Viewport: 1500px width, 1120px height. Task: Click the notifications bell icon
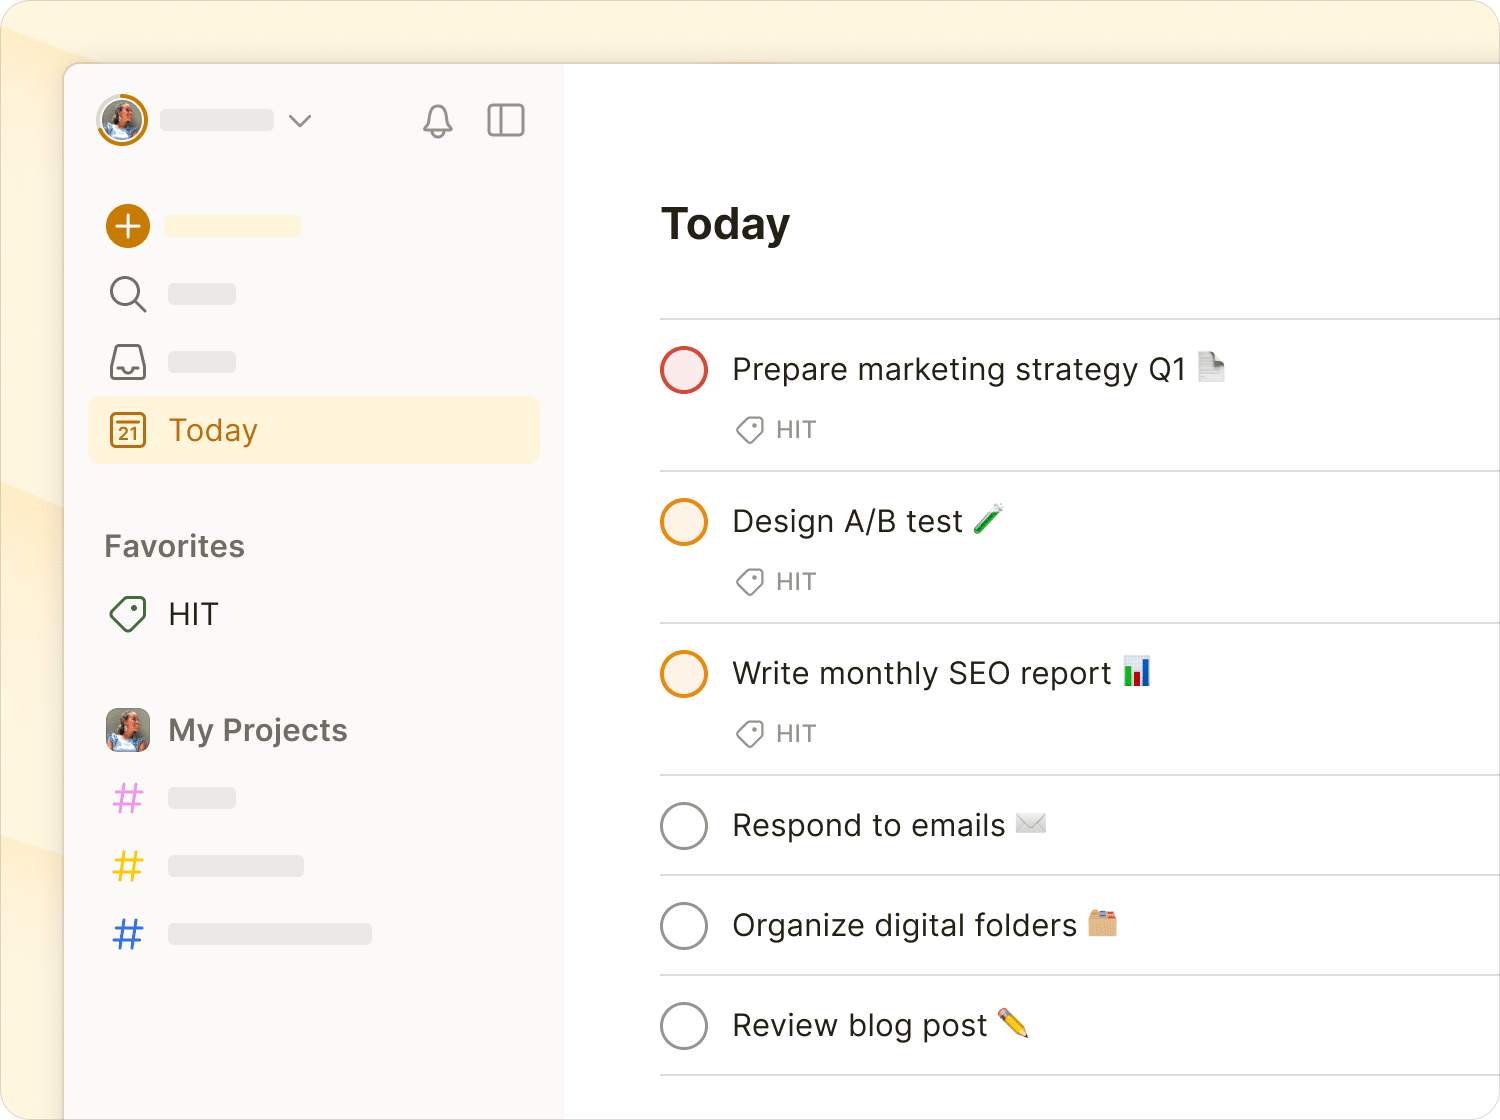438,121
